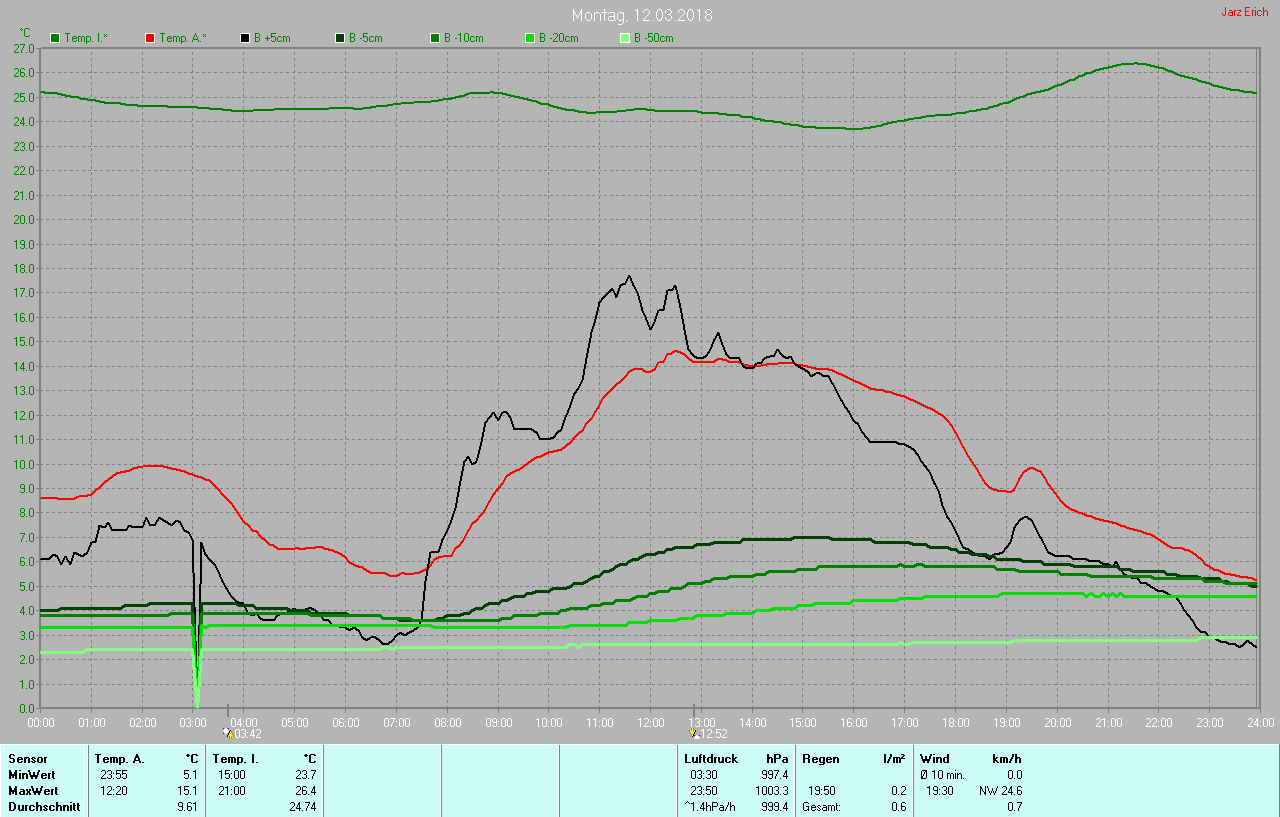
Task: Click the indoor average value '24.74'
Action: (302, 807)
